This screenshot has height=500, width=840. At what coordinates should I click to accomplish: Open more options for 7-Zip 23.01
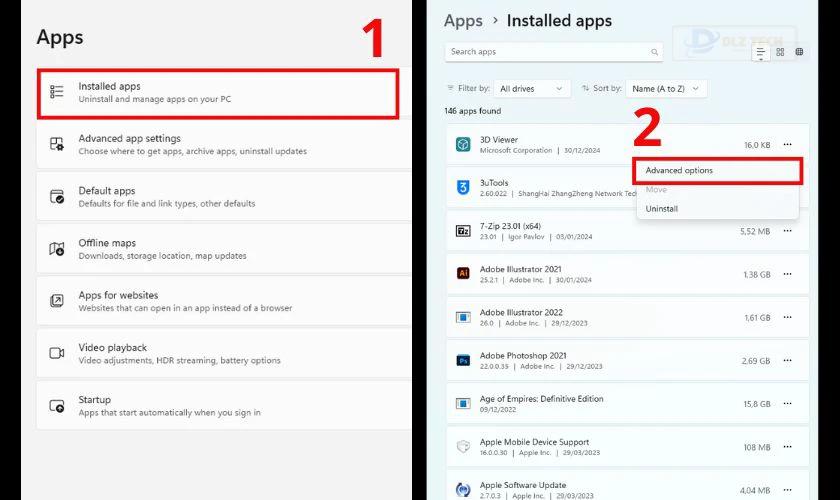(x=788, y=231)
